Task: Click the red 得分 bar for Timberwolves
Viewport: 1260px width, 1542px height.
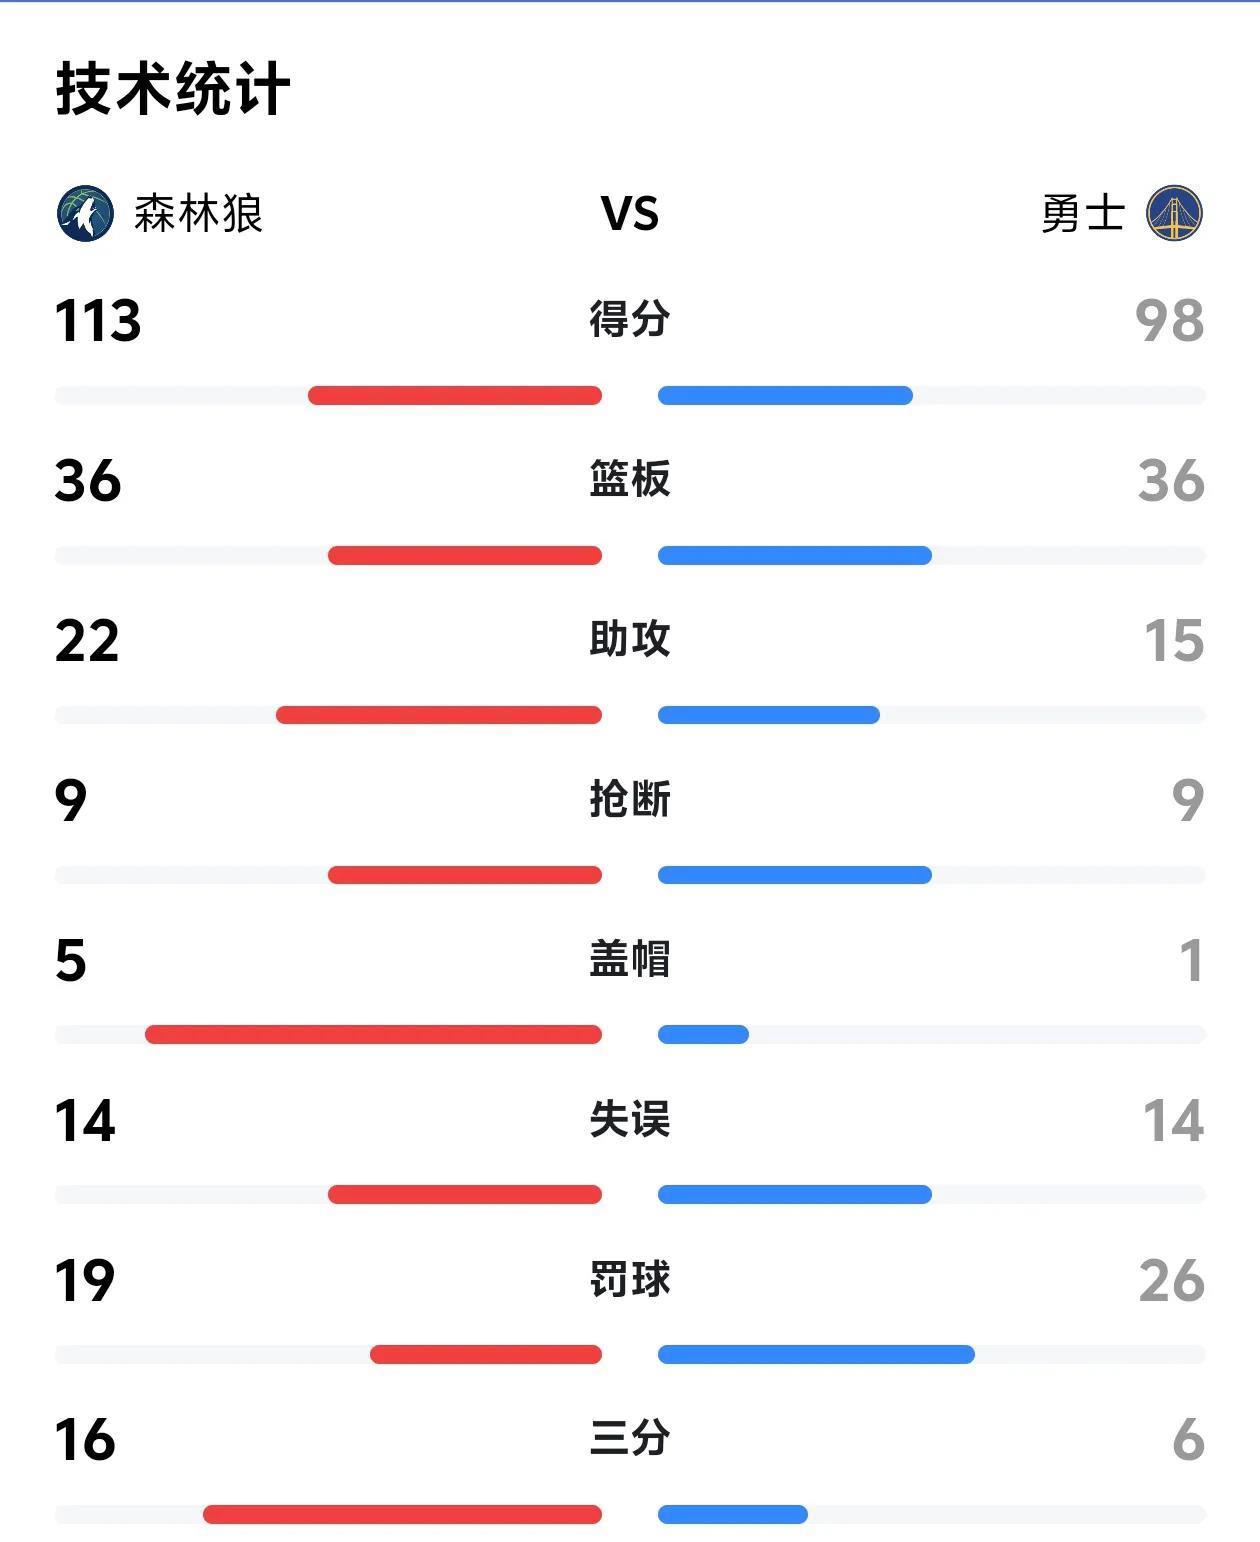Action: click(x=455, y=395)
